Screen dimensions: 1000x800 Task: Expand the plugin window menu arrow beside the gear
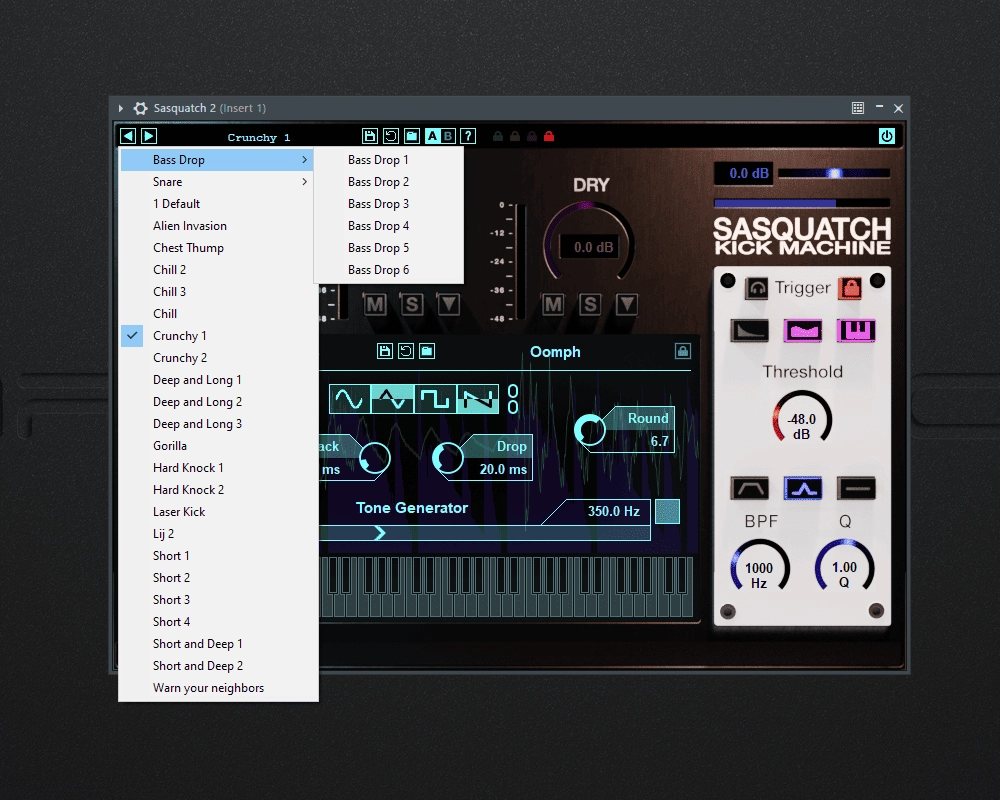(x=121, y=108)
